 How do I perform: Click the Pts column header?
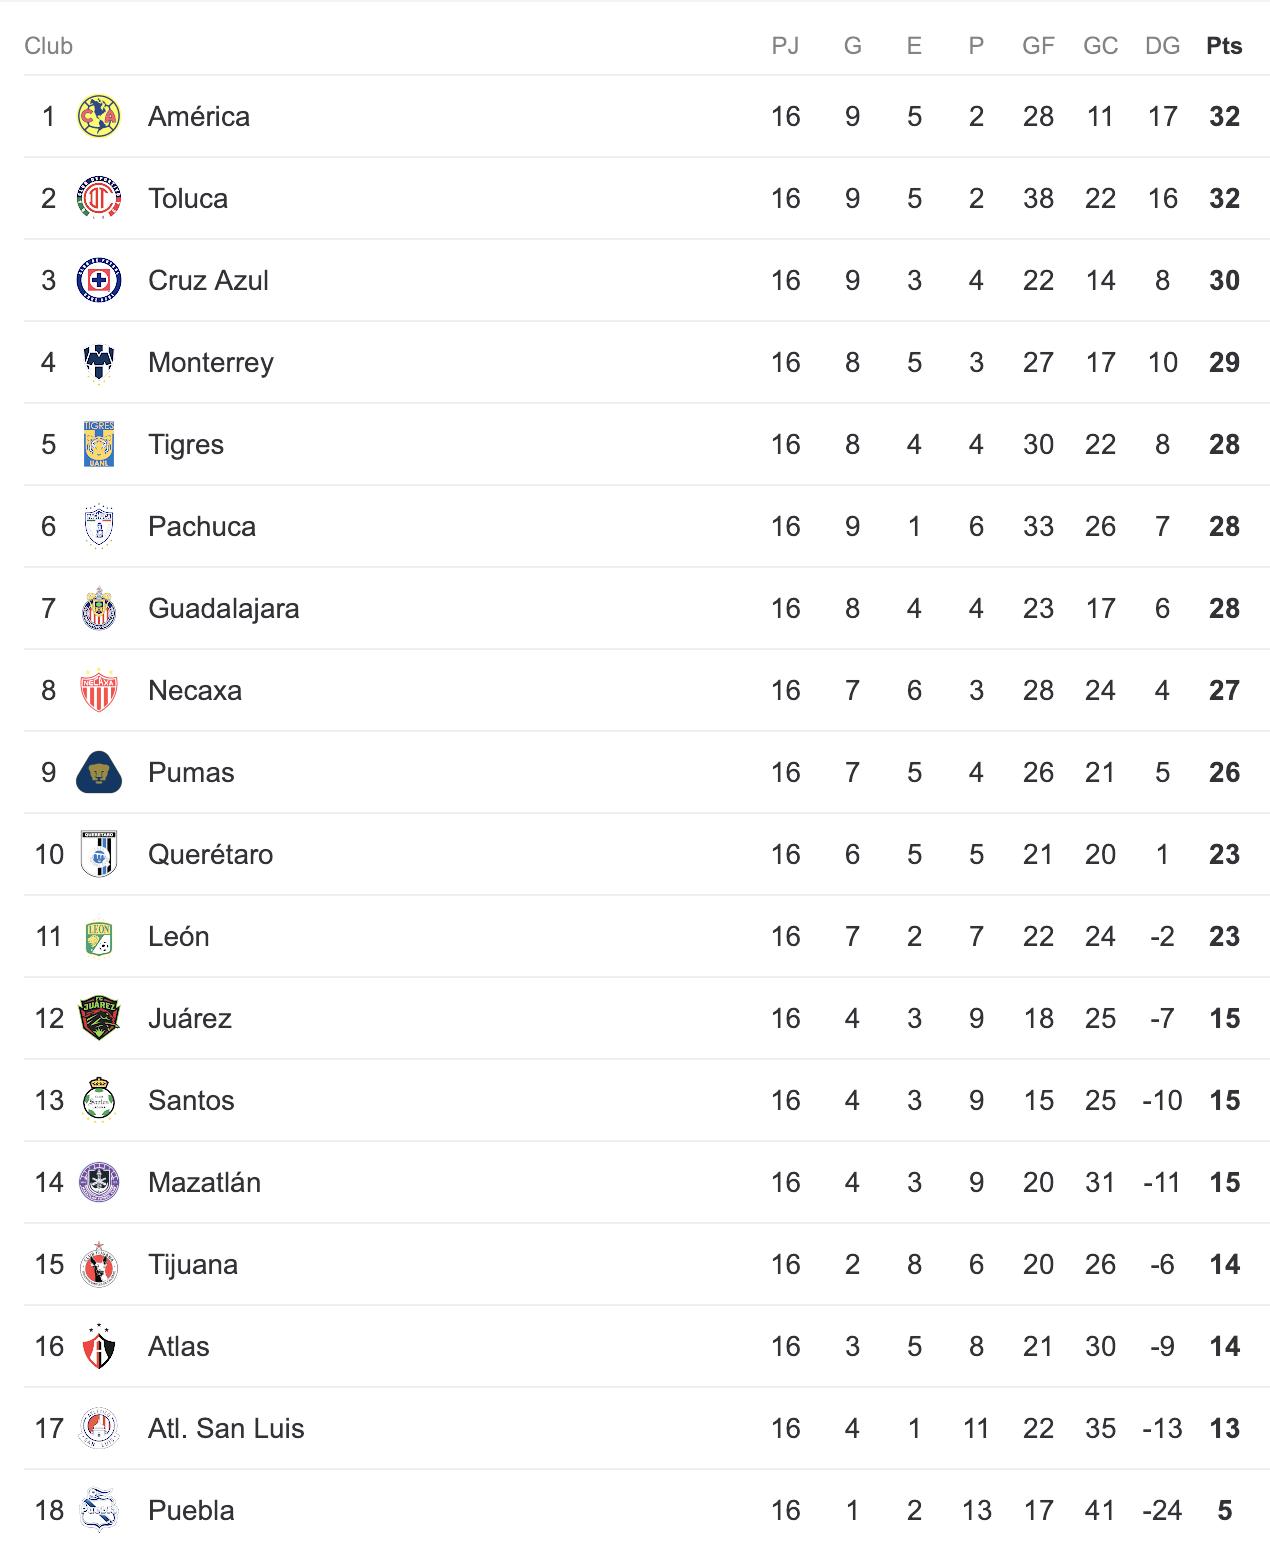(x=1224, y=46)
